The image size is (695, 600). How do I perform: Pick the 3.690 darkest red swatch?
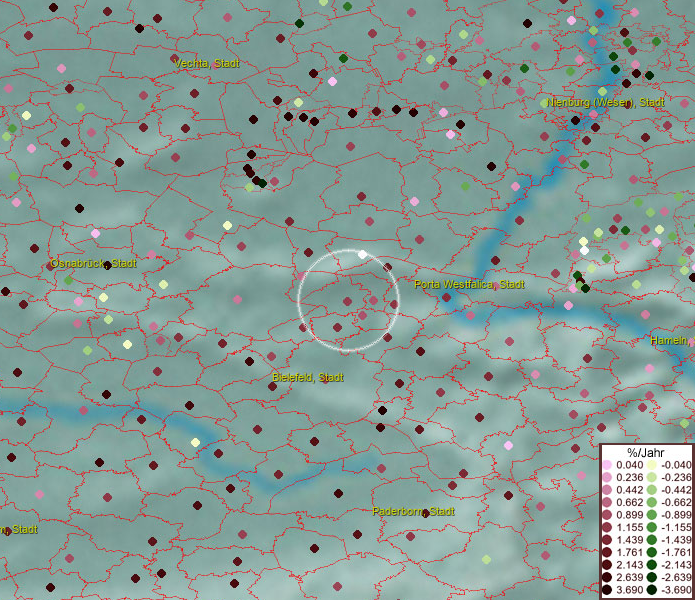[x=607, y=590]
